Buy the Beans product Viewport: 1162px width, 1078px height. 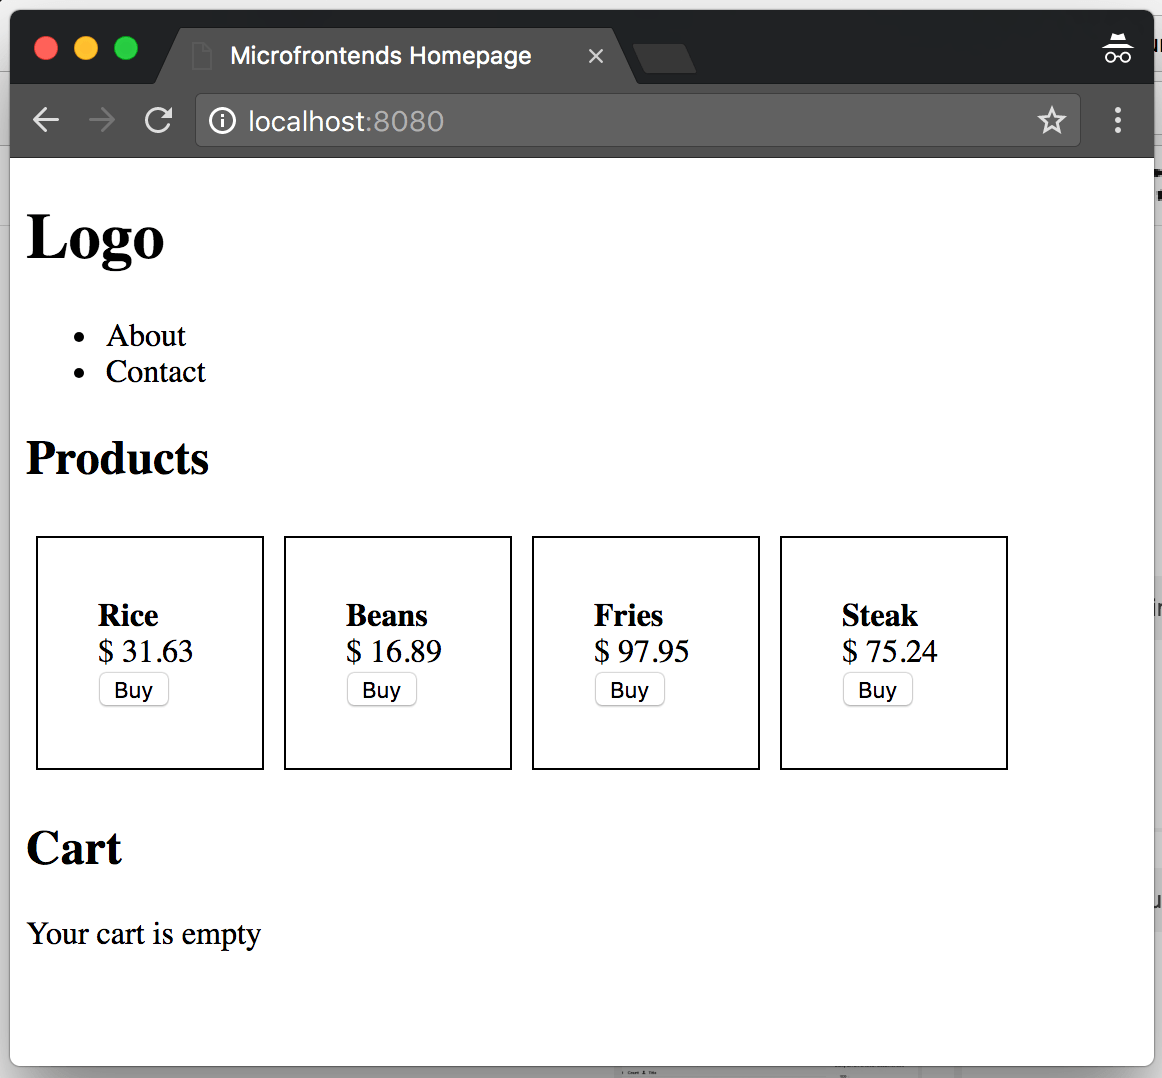click(381, 690)
